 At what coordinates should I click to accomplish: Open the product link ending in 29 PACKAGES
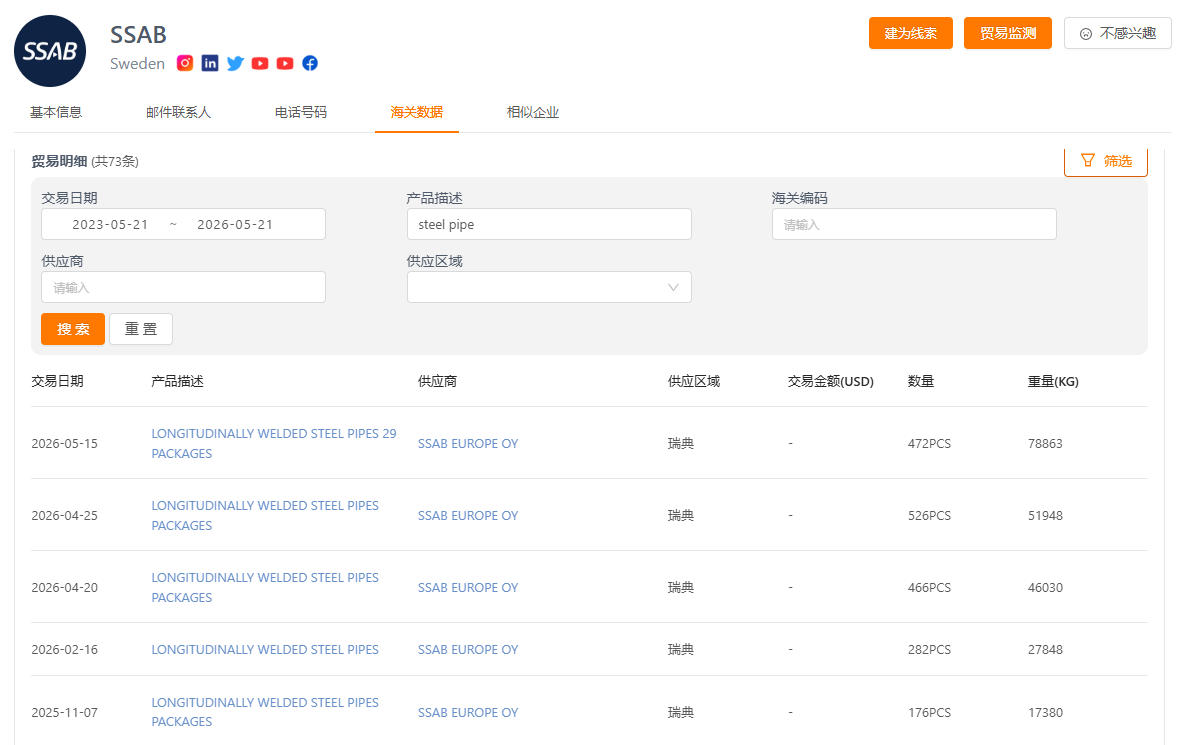point(274,444)
